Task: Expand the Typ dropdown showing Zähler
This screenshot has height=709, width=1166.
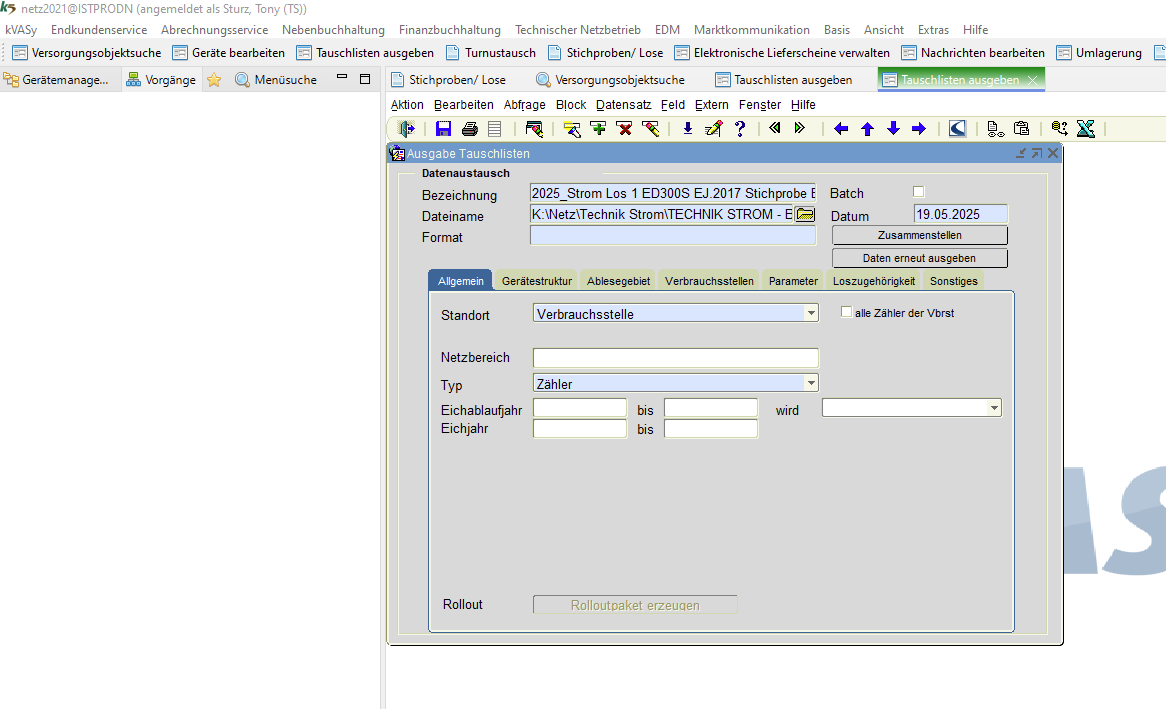Action: click(811, 383)
